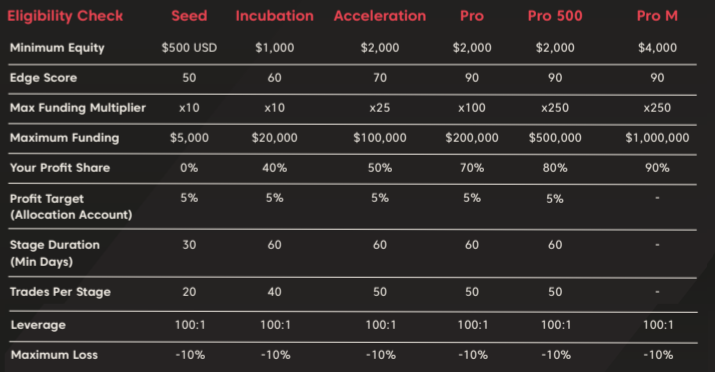This screenshot has height=372, width=715.
Task: Click the Leverage row label
Action: [x=38, y=325]
